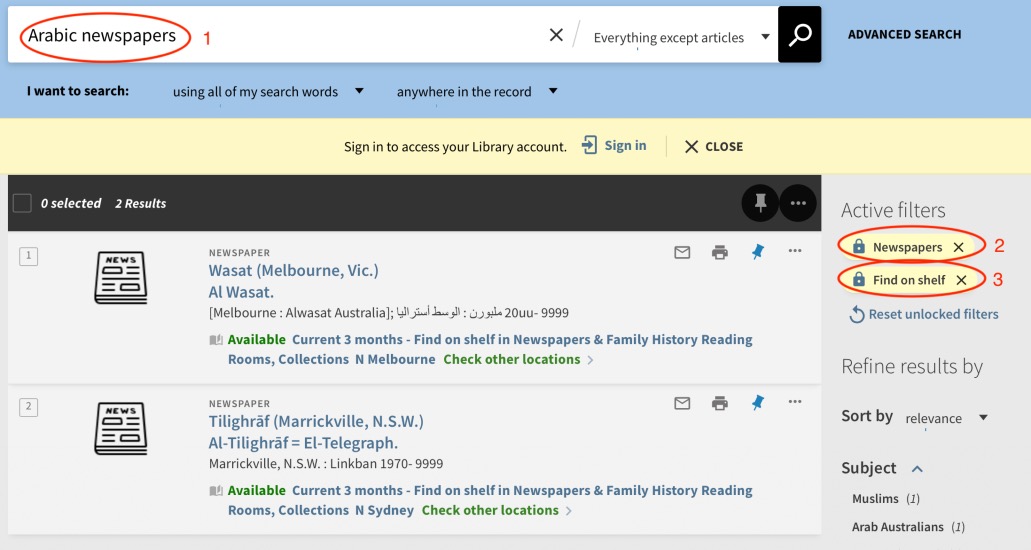Email the Tilighrāf record
1031x550 pixels.
click(x=682, y=403)
